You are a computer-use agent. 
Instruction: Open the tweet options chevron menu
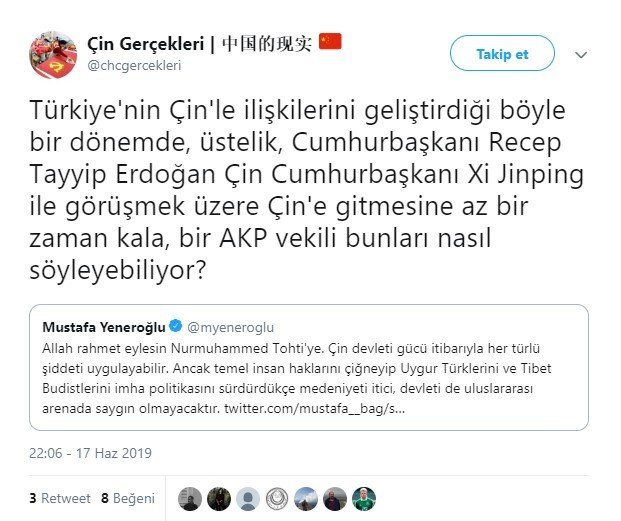[582, 54]
